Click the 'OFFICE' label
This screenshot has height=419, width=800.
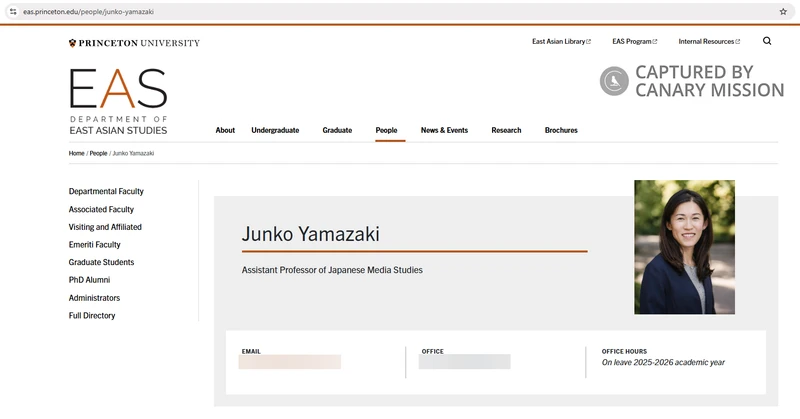[x=433, y=351]
